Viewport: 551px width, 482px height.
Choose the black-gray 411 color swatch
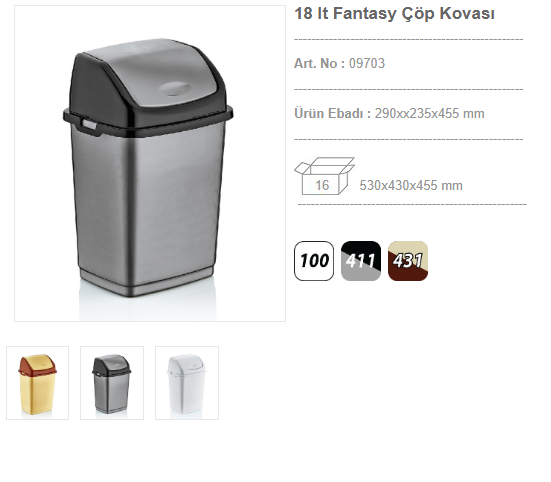361,261
